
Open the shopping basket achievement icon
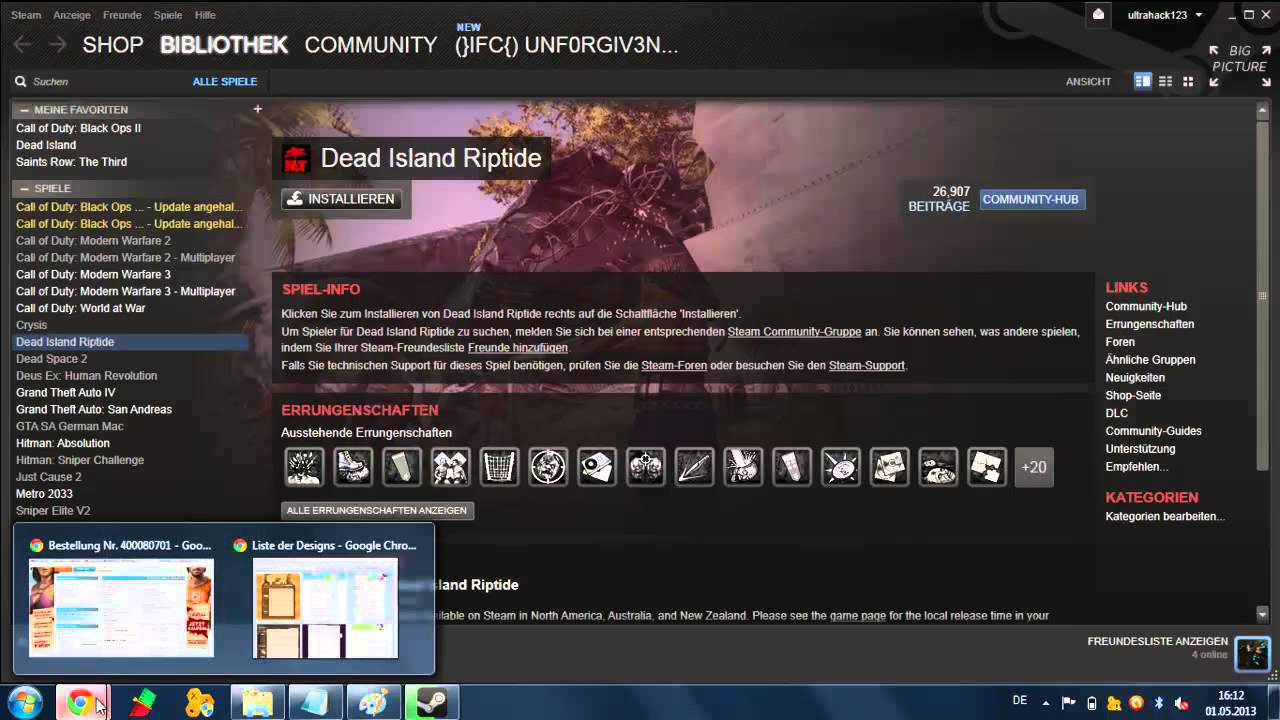(499, 467)
